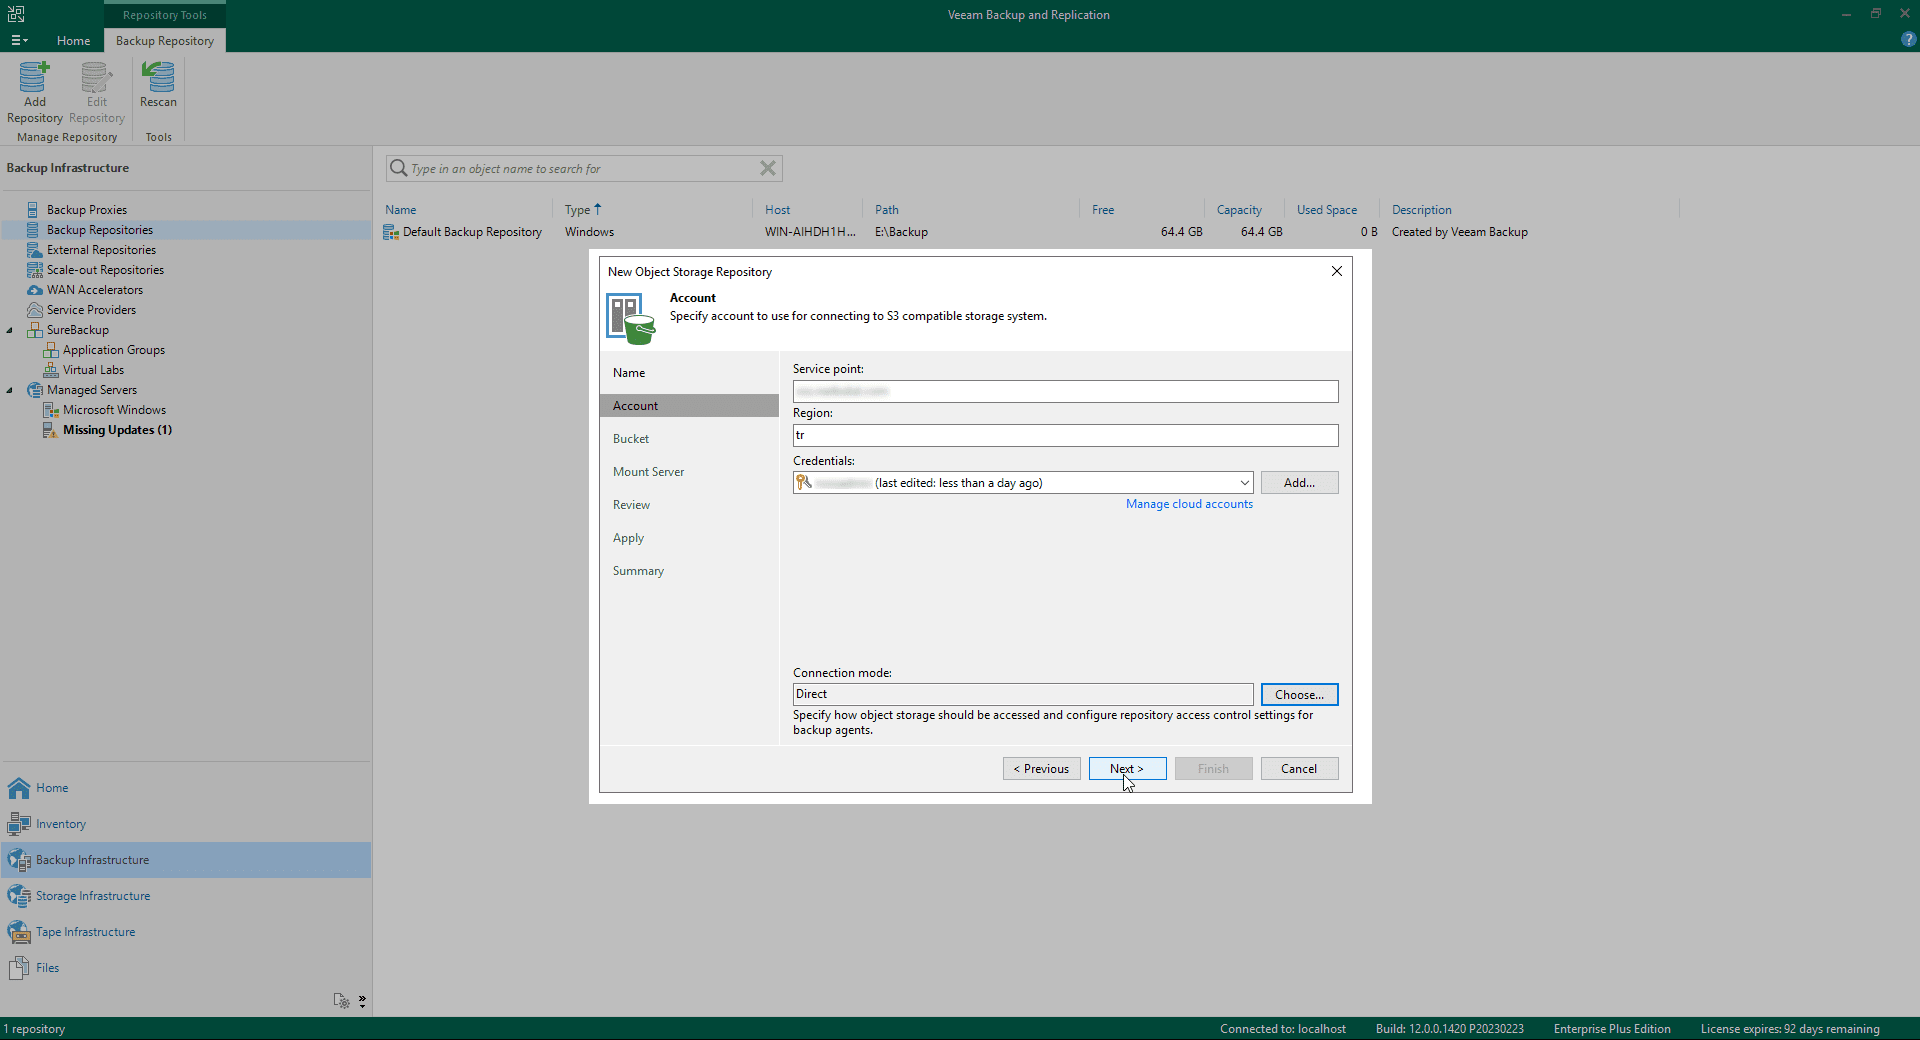Click the Region input field

(1065, 436)
